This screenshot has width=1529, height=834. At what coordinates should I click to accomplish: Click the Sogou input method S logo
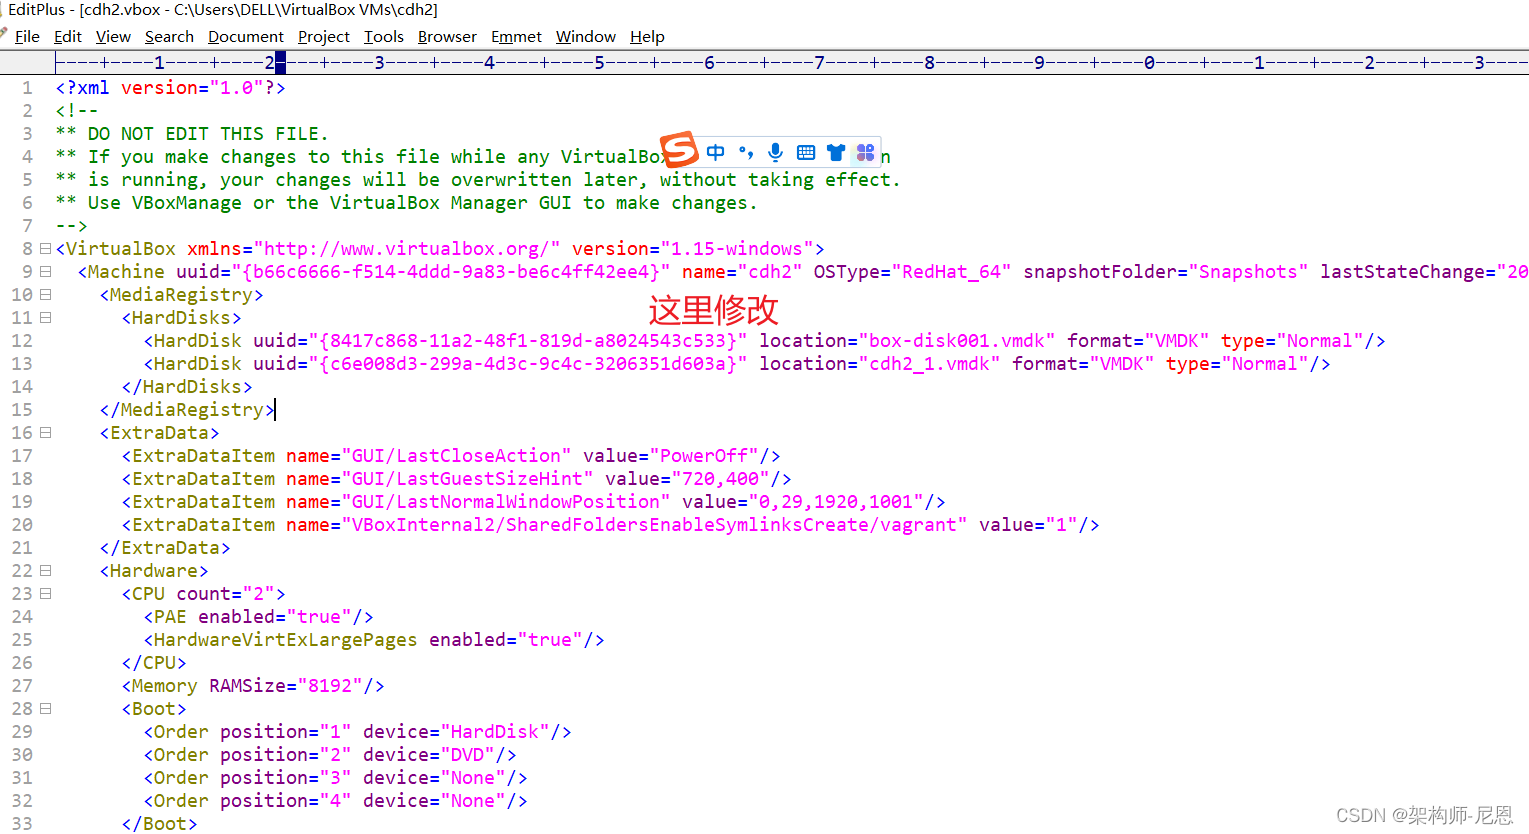(679, 150)
